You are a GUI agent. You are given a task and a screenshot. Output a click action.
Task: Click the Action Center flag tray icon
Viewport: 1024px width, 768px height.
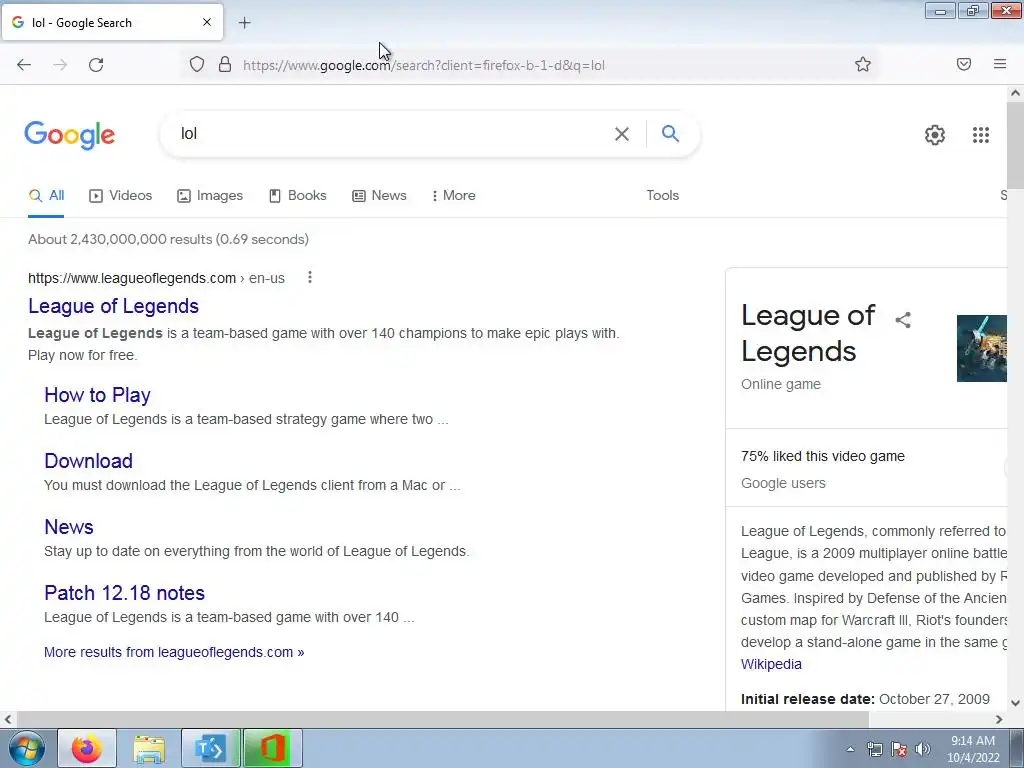tap(899, 749)
